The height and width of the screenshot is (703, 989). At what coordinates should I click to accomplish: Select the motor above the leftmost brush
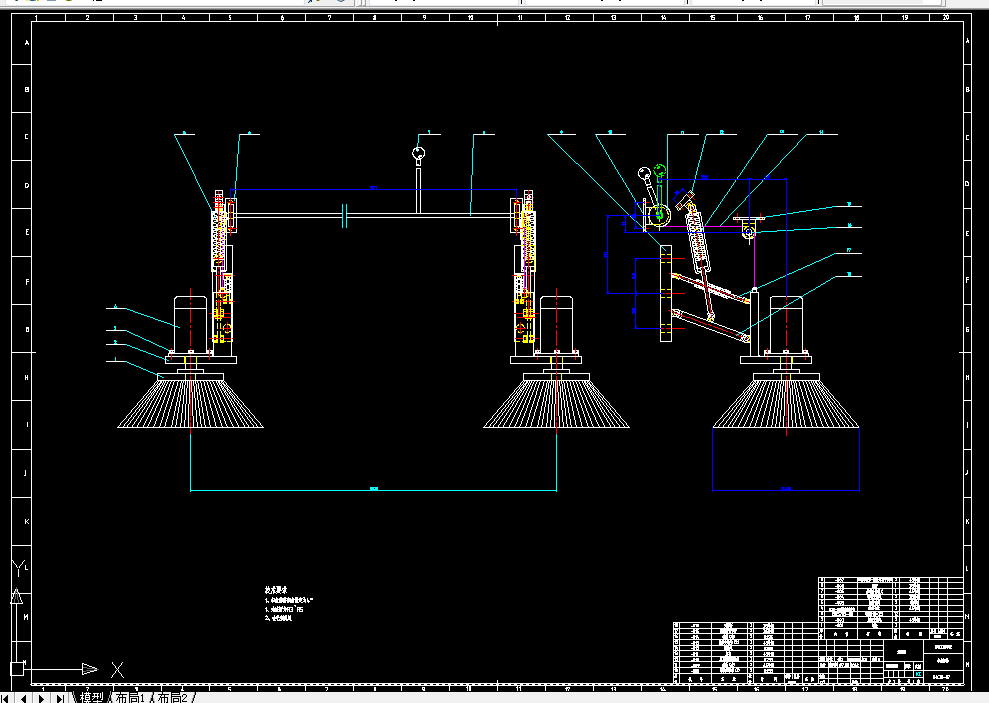click(190, 325)
